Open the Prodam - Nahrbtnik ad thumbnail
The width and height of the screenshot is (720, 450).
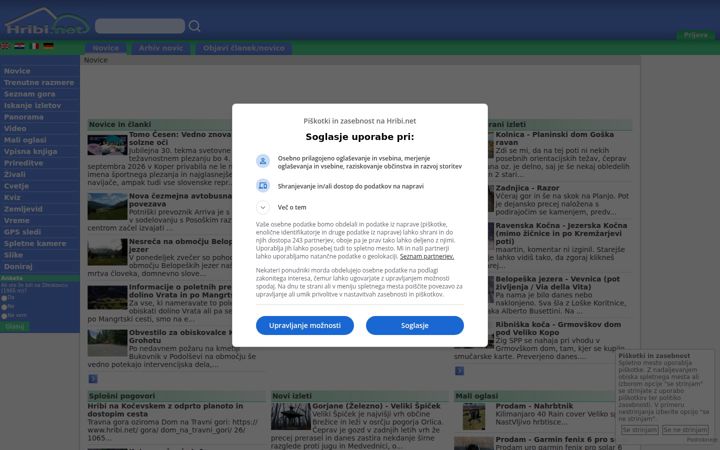click(x=474, y=416)
